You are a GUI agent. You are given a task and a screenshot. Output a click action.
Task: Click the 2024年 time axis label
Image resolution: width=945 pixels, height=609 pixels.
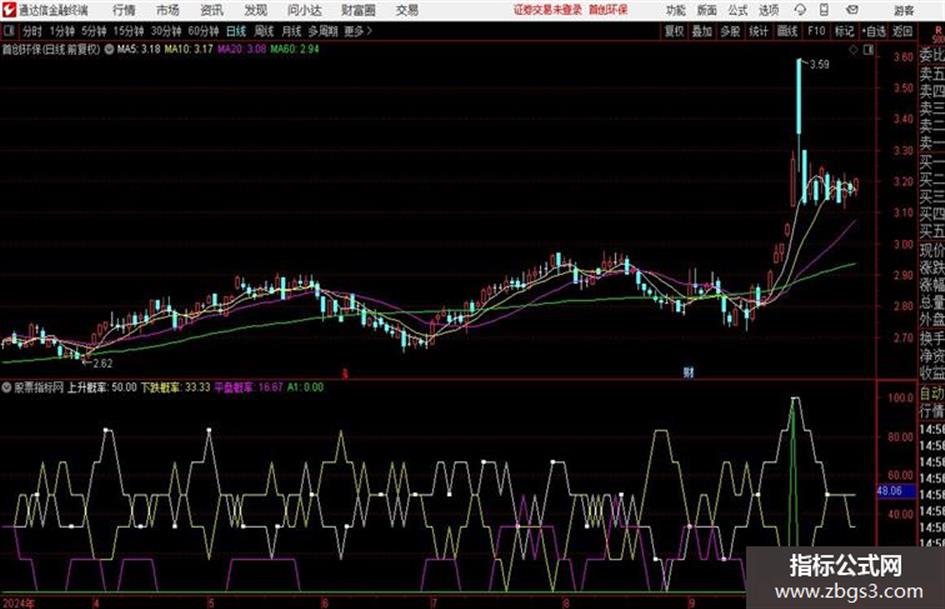19,603
